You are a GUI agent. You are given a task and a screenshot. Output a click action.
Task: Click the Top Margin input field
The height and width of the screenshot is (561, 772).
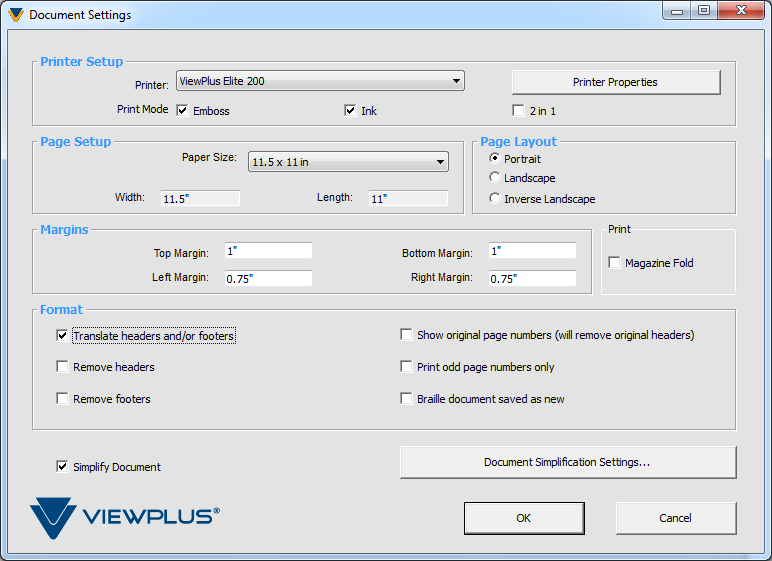point(267,251)
